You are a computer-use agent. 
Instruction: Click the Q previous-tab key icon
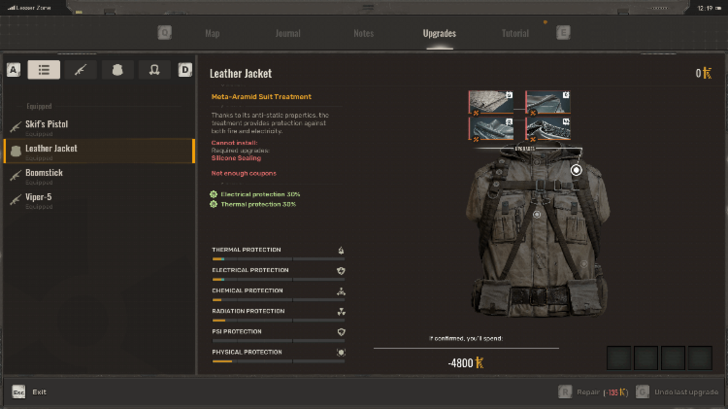pos(164,32)
